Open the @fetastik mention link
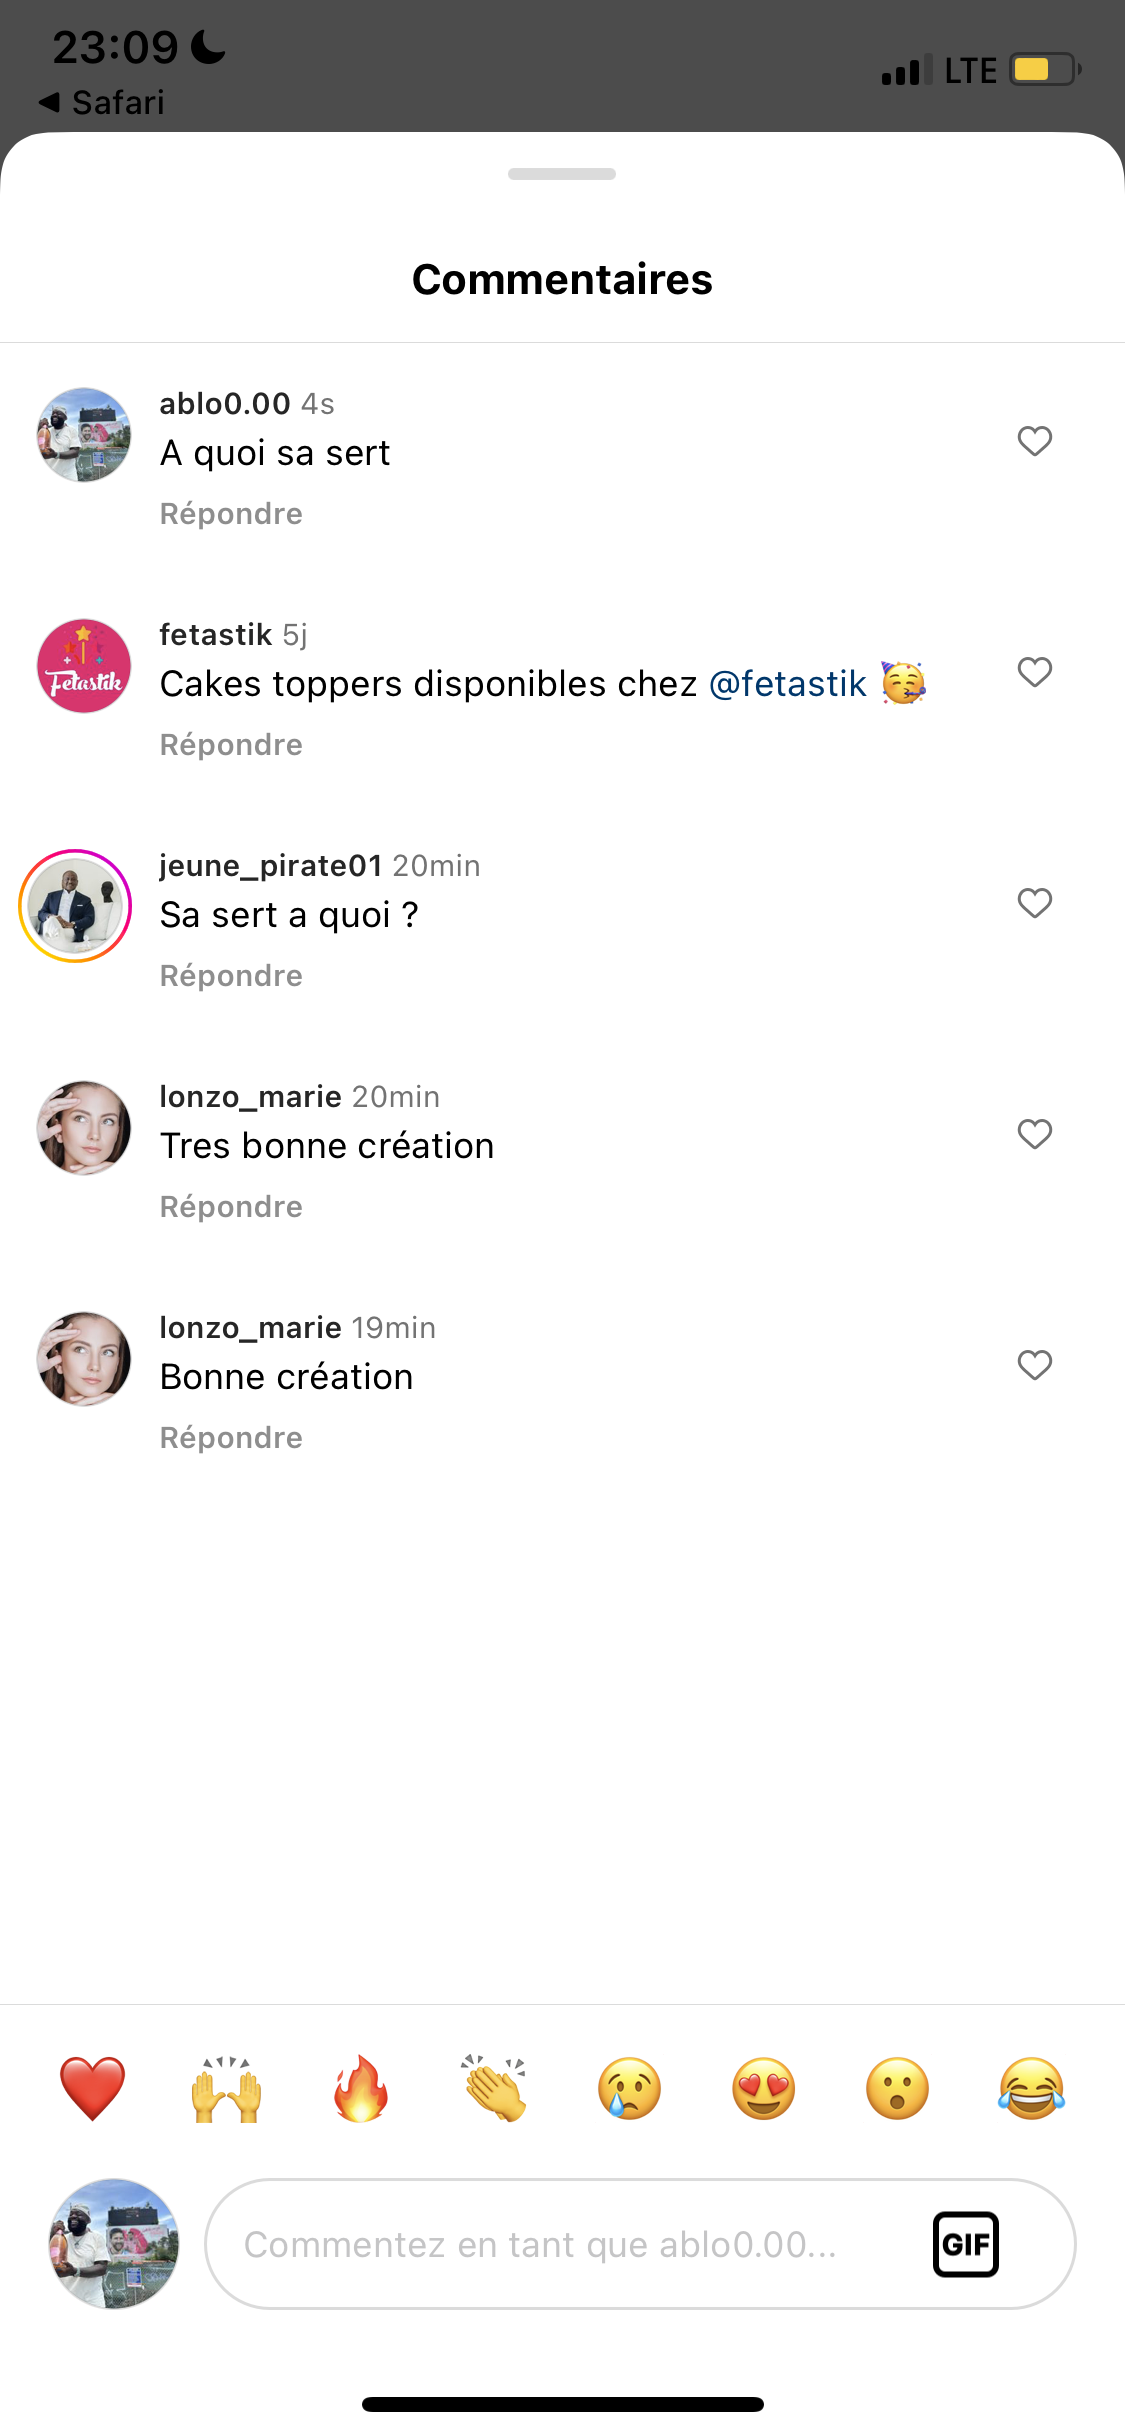 point(788,684)
